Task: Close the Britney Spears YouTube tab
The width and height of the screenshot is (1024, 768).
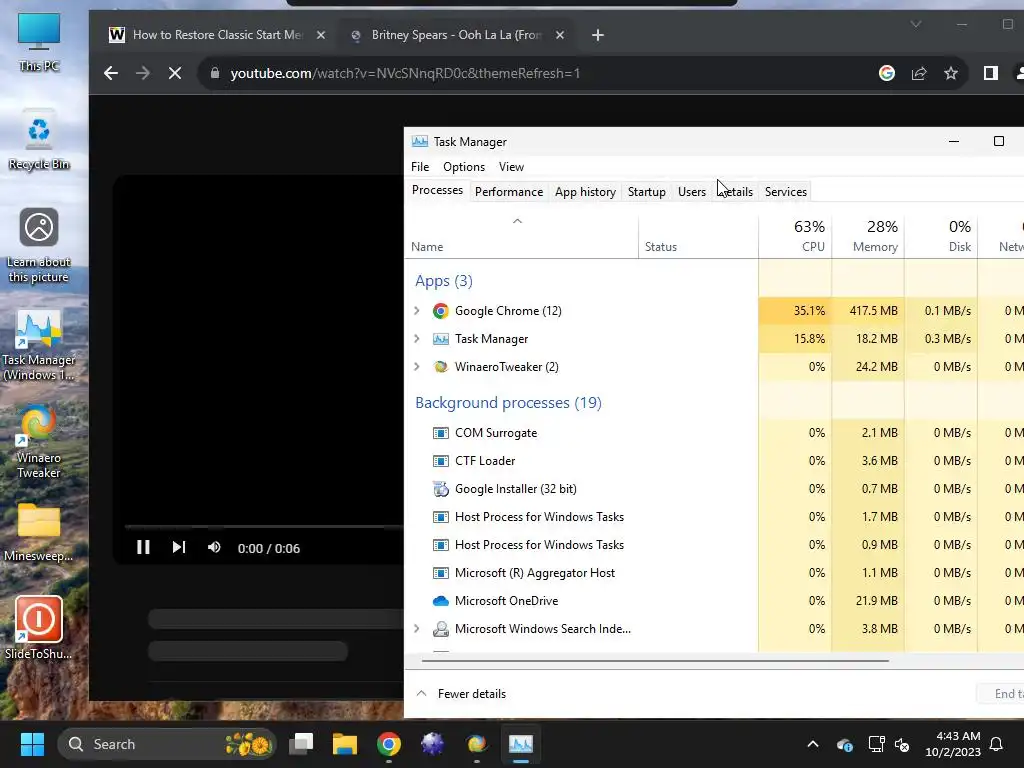Action: pos(560,35)
